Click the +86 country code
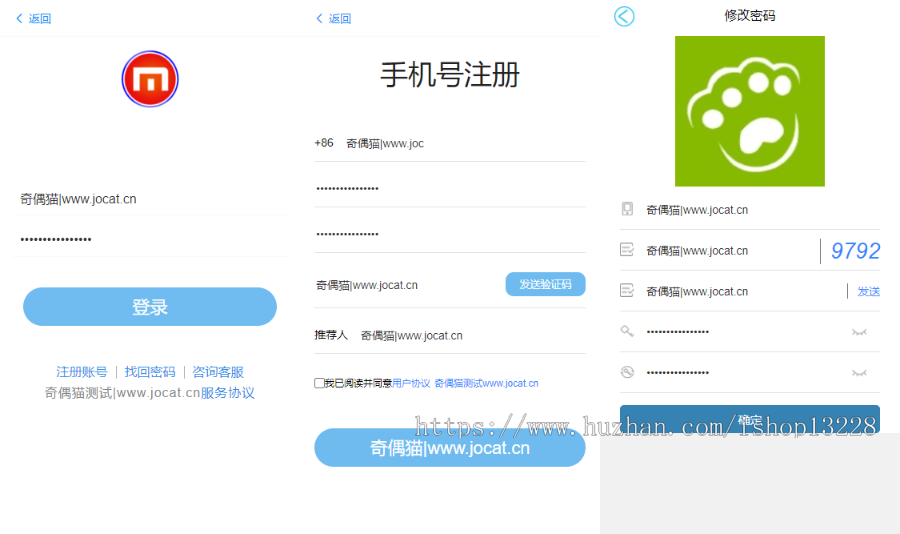 [324, 143]
